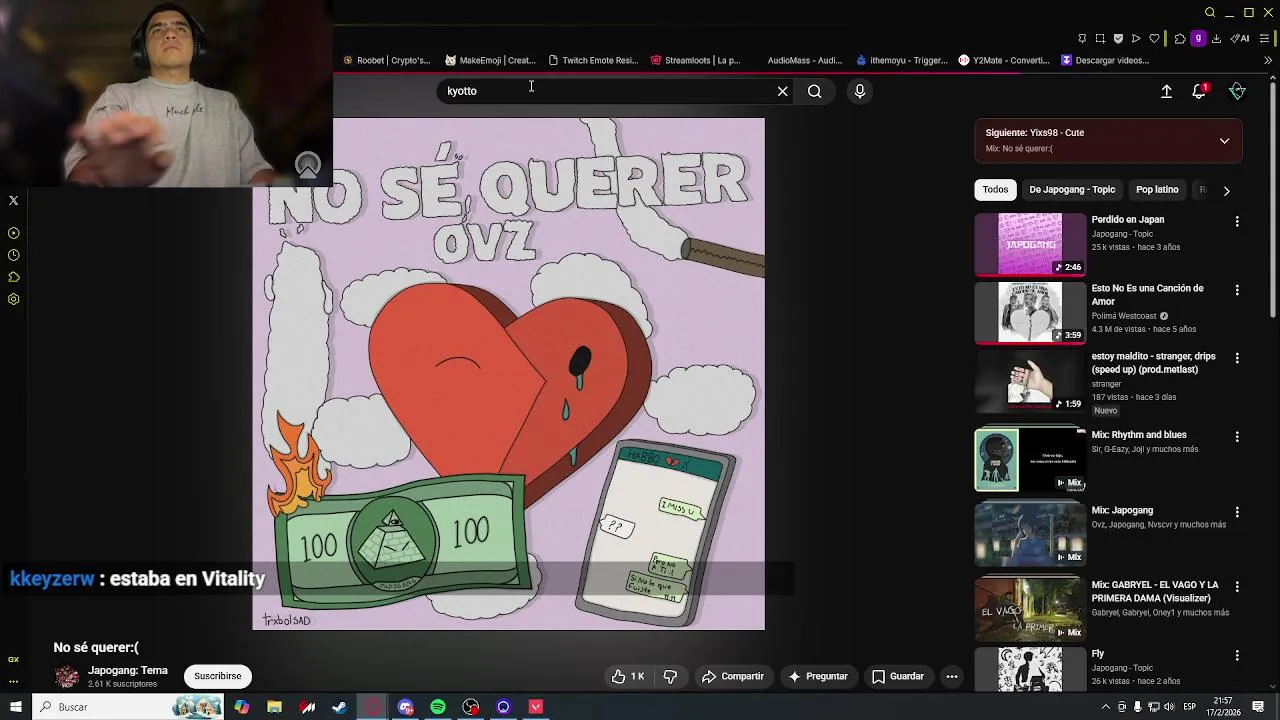The width and height of the screenshot is (1280, 720).
Task: Open Mix: Japogang thumbnail
Action: (x=1030, y=535)
